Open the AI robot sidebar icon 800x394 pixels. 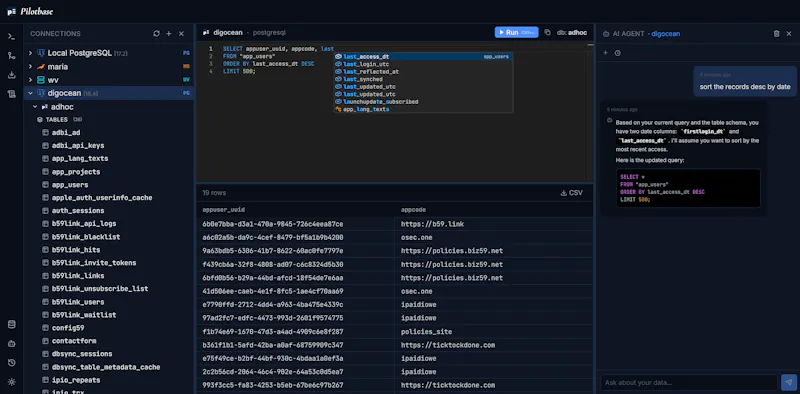coord(11,343)
